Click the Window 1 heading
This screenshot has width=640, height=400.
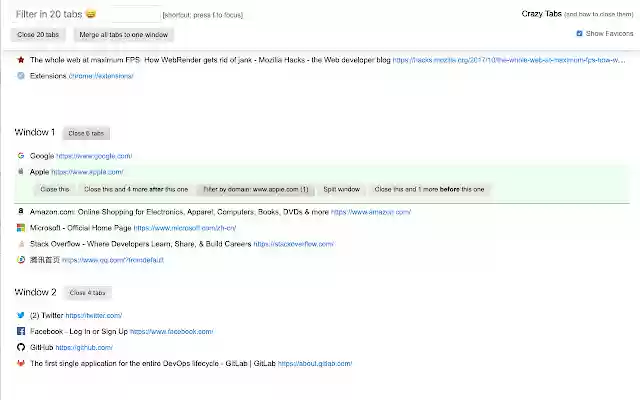click(35, 132)
